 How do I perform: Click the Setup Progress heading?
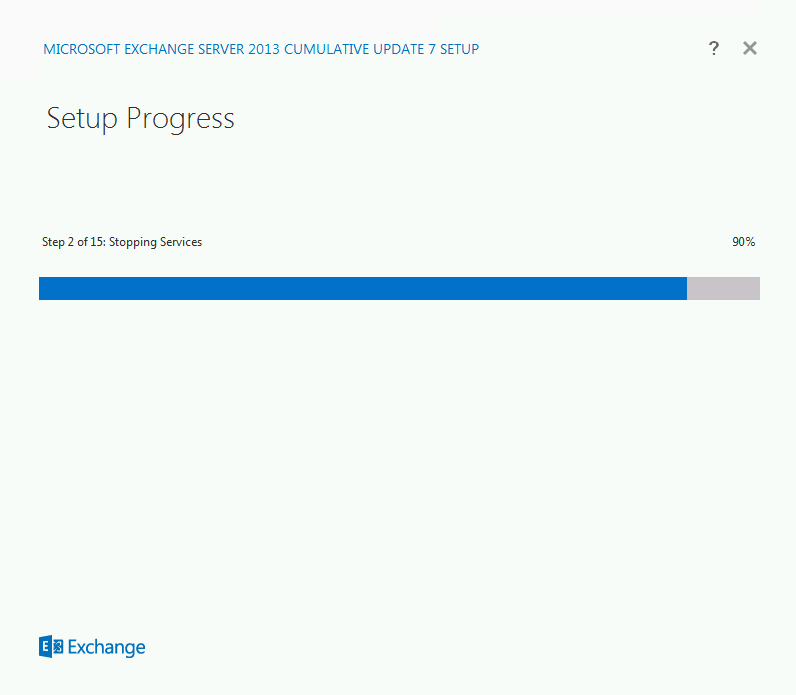click(141, 119)
